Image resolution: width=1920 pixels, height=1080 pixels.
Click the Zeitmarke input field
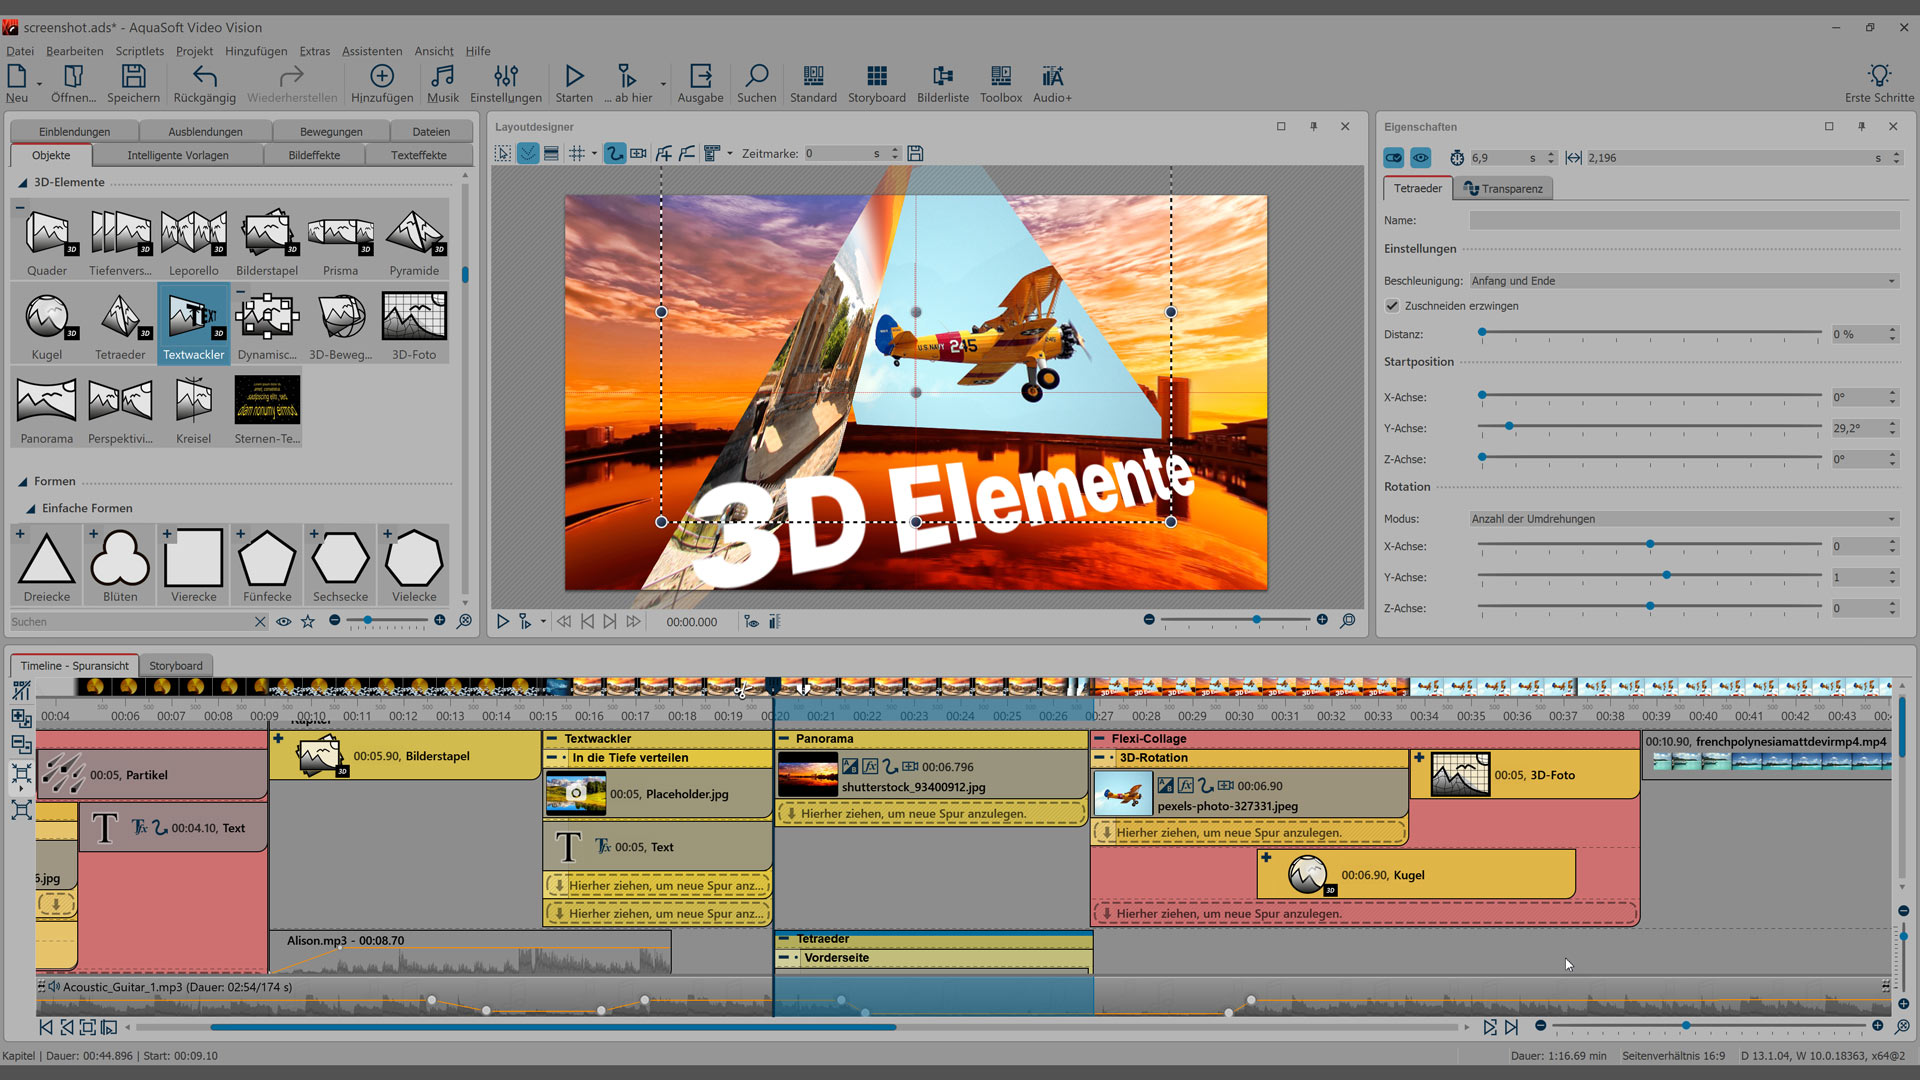(x=838, y=154)
